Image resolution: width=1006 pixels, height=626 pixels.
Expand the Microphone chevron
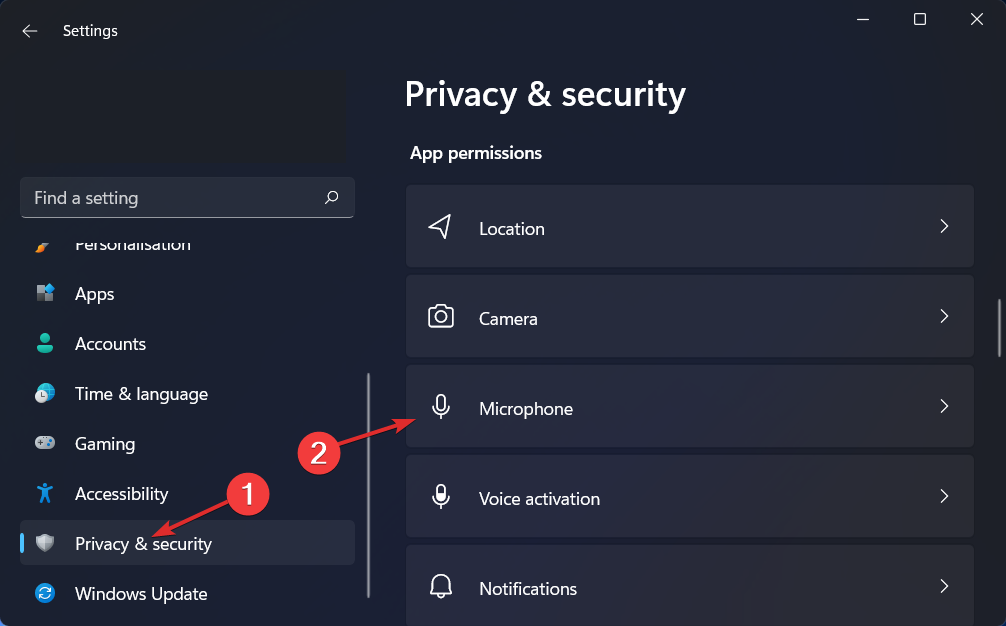[x=944, y=407]
